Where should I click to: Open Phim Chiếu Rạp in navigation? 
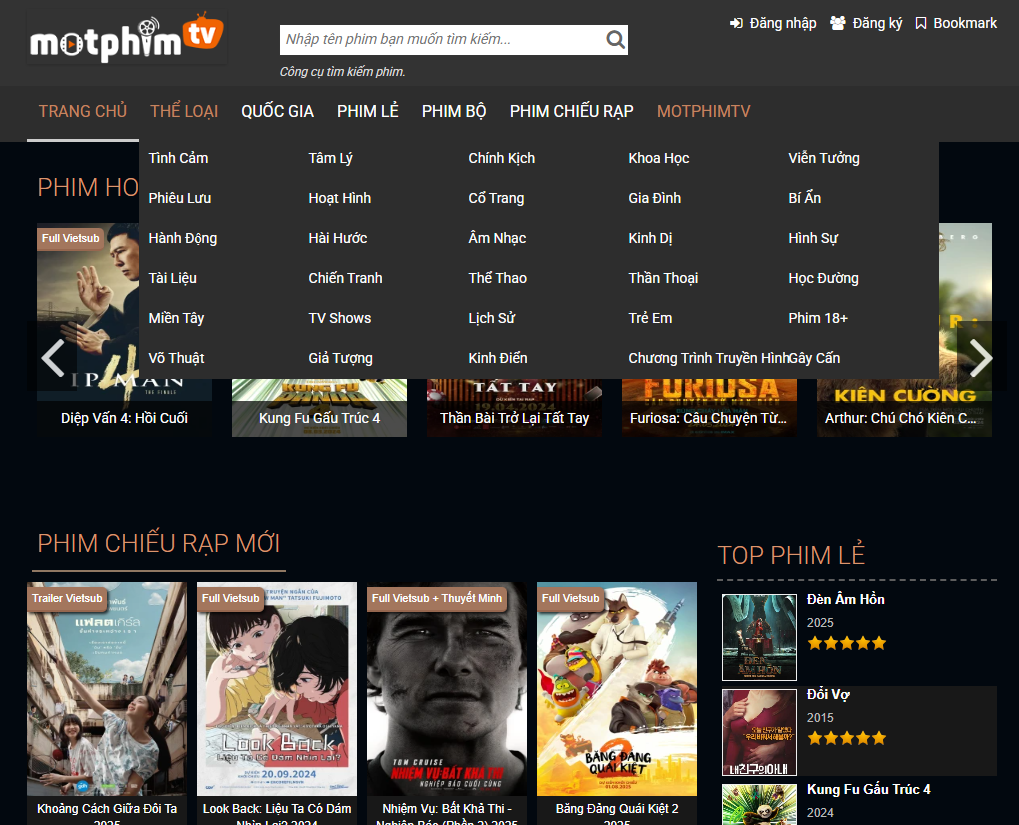(571, 111)
